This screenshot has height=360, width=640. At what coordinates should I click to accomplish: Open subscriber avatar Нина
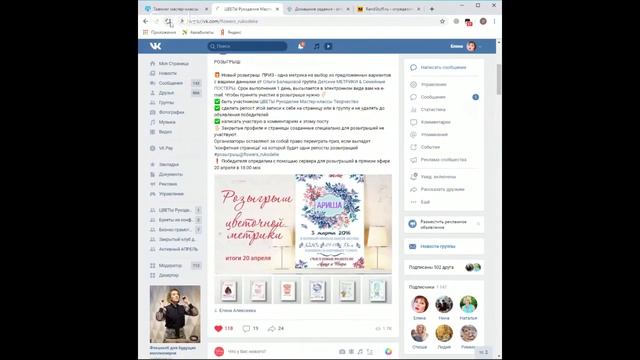(444, 304)
